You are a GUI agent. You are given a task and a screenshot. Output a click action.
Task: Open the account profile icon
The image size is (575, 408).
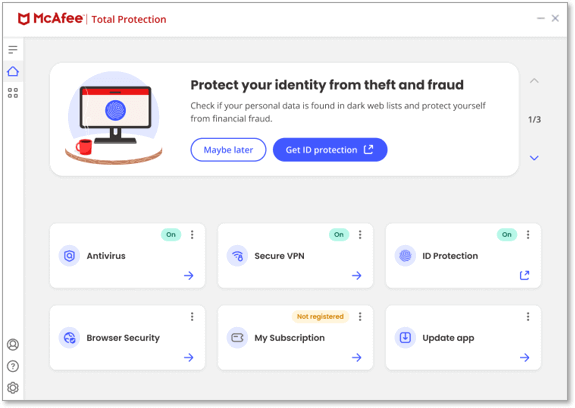coord(13,344)
